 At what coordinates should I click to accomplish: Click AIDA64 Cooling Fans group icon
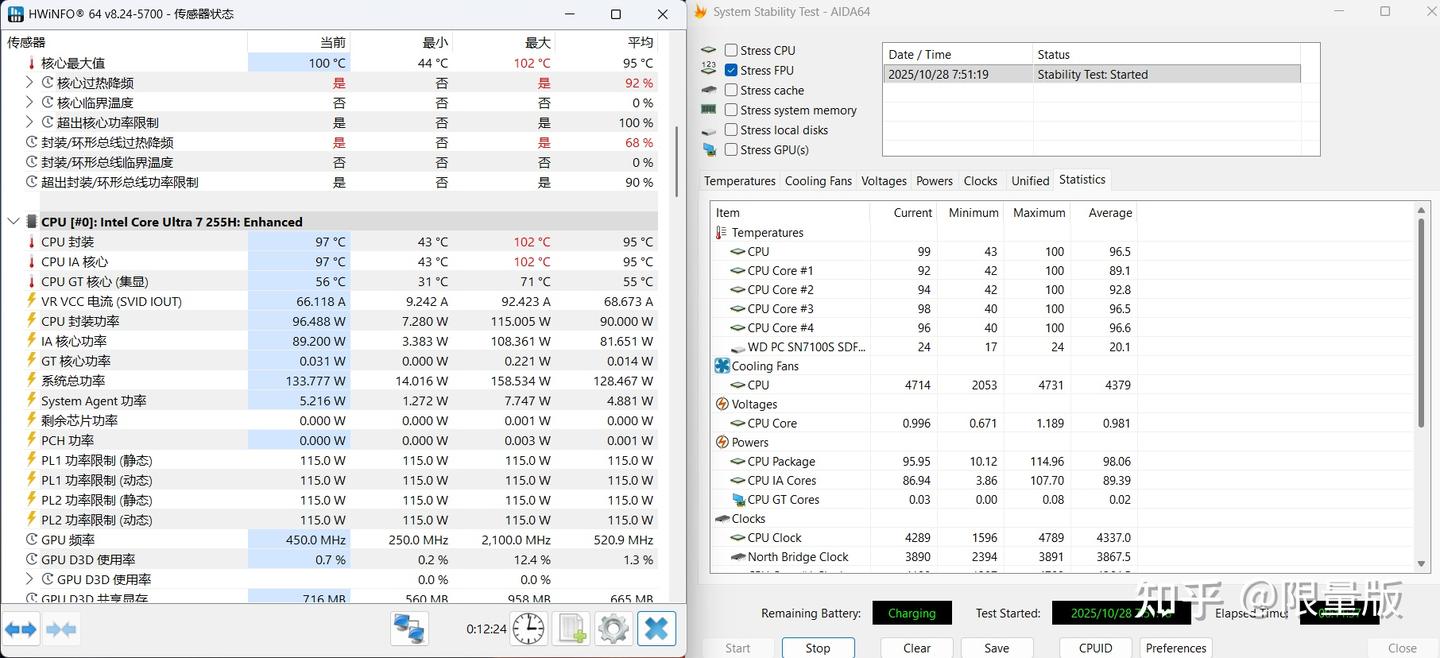[x=722, y=366]
